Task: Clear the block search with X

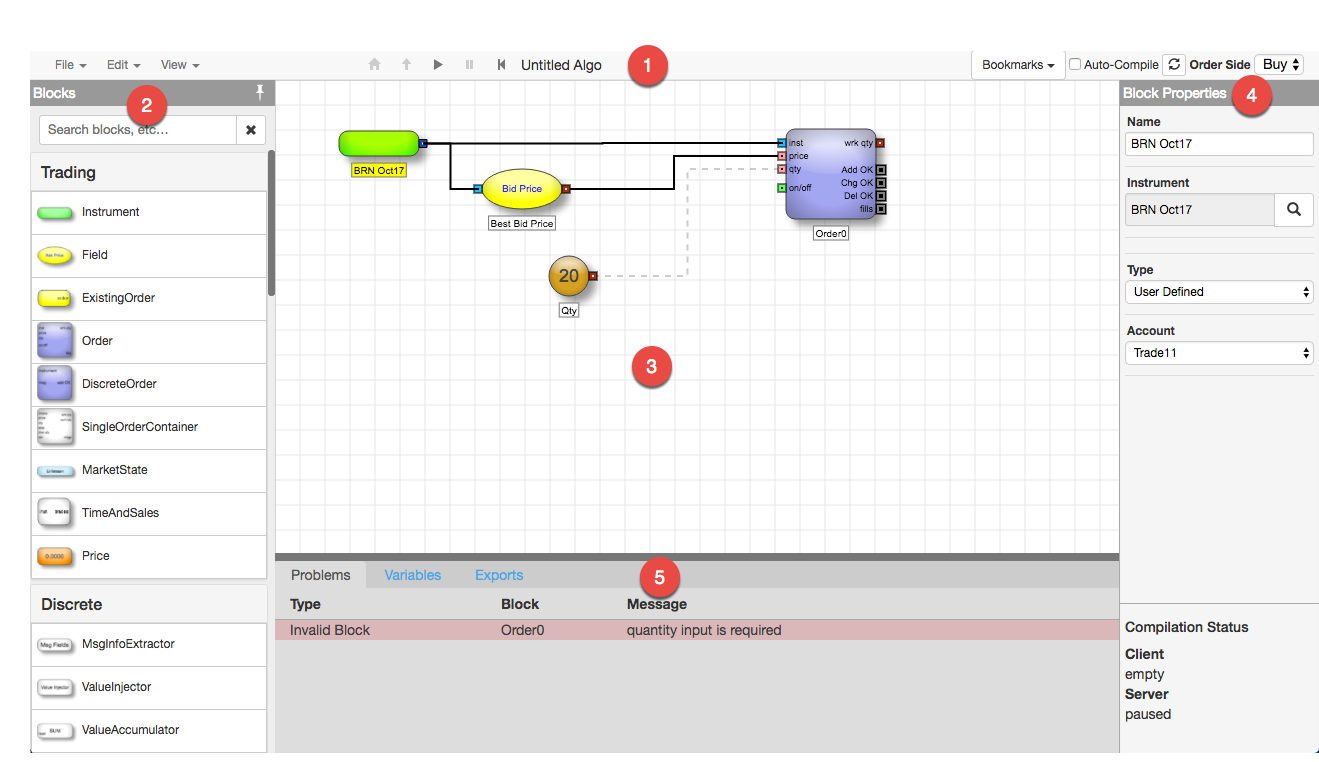Action: click(x=251, y=130)
